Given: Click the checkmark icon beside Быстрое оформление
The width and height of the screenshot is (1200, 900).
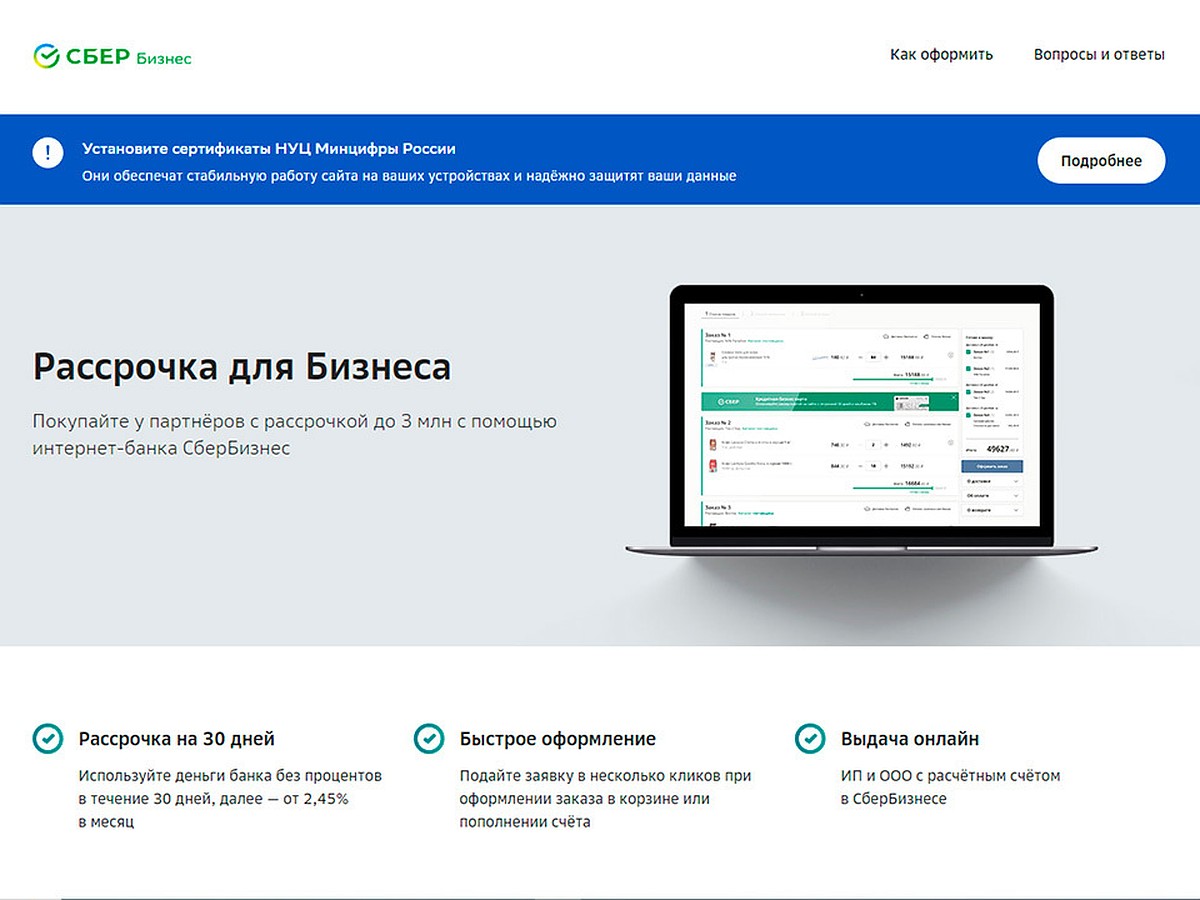Looking at the screenshot, I should [428, 739].
